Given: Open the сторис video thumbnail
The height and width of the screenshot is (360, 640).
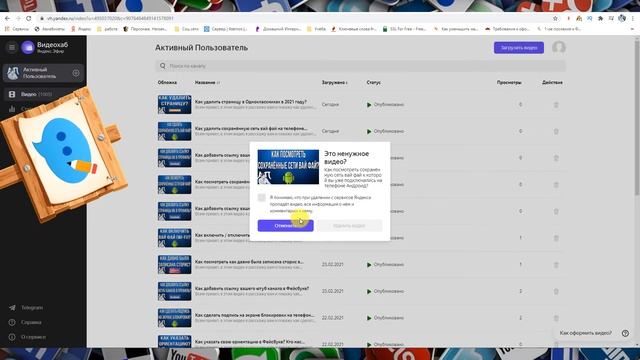Looking at the screenshot, I should click(x=174, y=264).
